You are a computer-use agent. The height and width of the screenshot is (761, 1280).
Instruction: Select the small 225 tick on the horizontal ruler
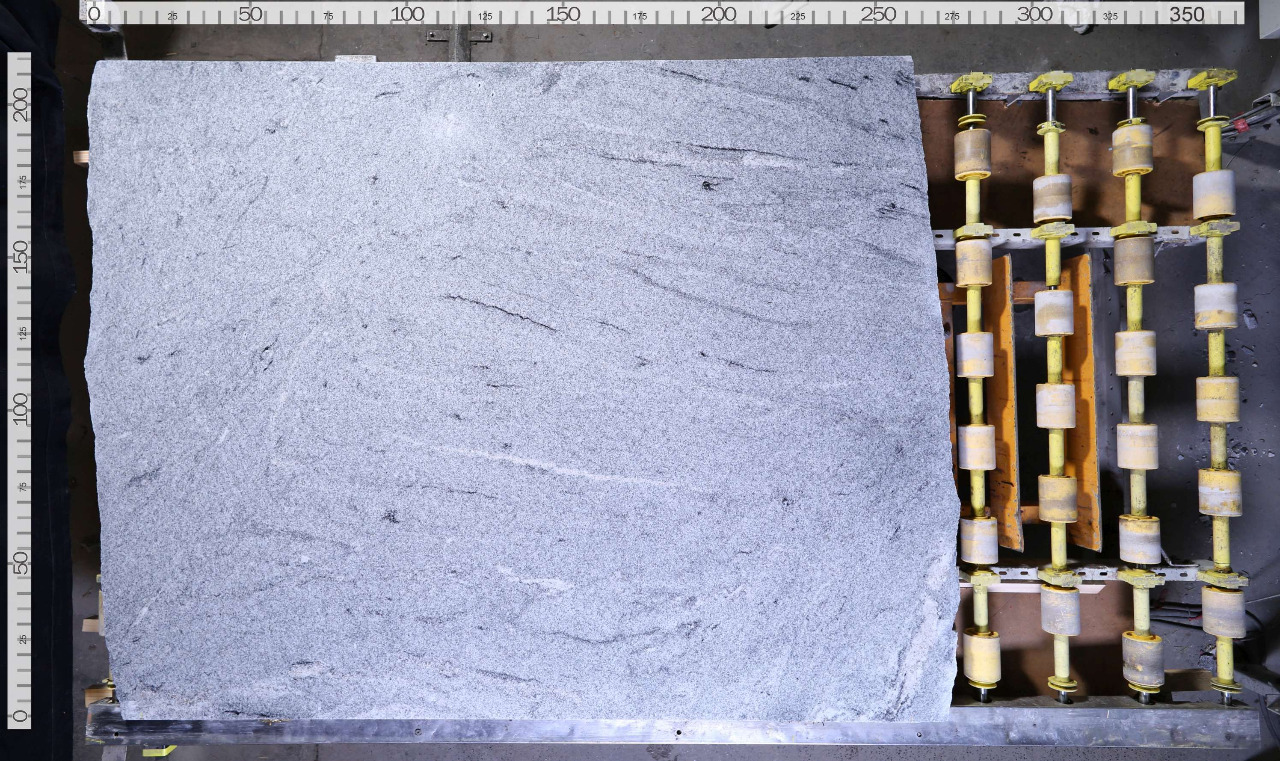[x=797, y=16]
